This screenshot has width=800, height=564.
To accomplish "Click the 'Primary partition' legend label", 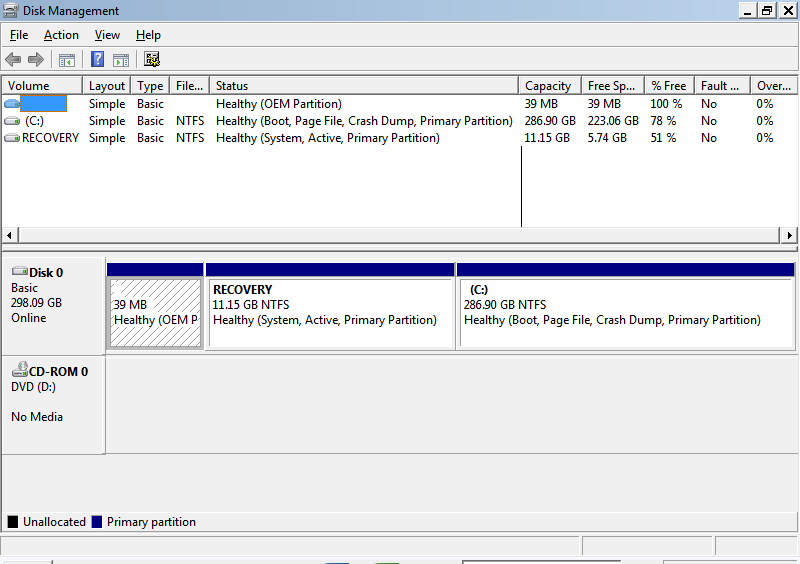I will (x=151, y=522).
